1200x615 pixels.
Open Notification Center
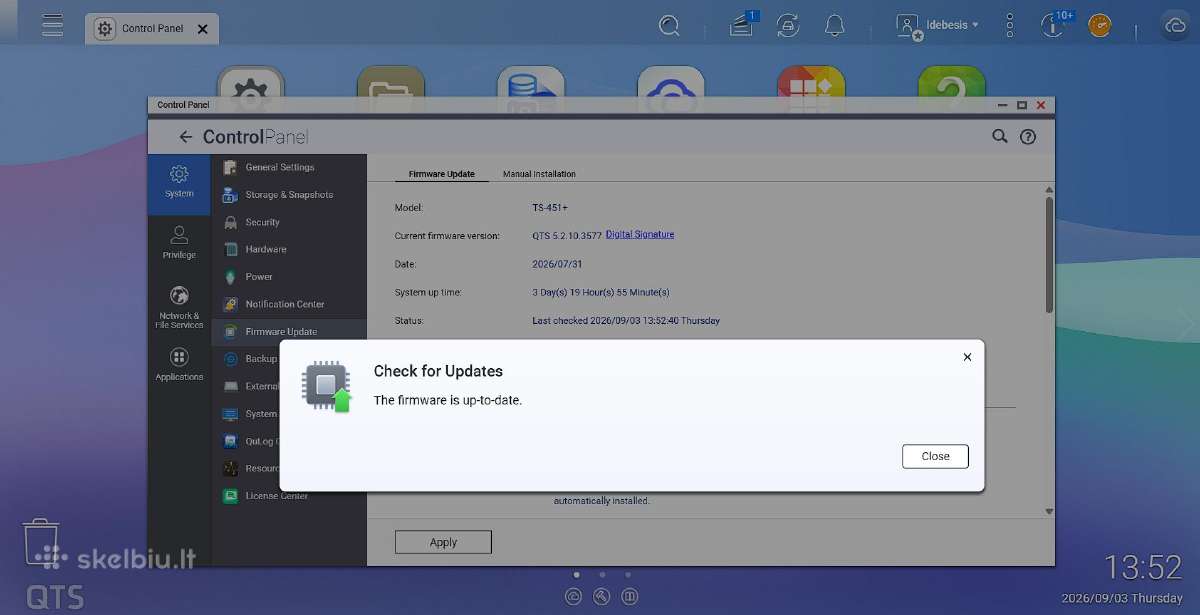click(x=289, y=304)
